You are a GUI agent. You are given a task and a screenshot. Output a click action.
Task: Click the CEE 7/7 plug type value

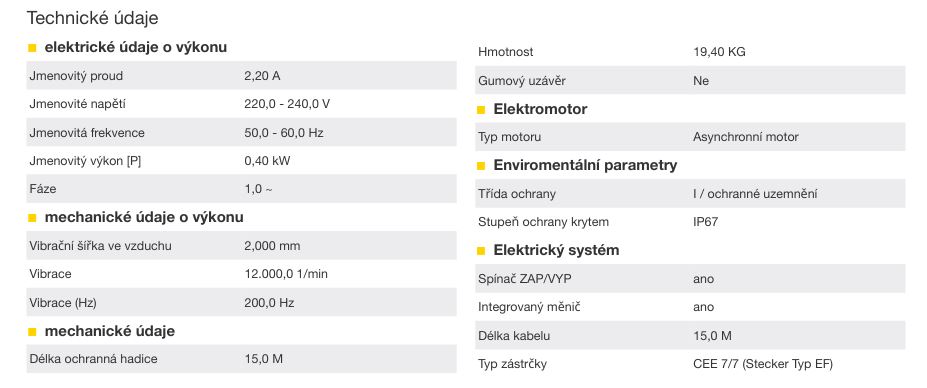763,364
